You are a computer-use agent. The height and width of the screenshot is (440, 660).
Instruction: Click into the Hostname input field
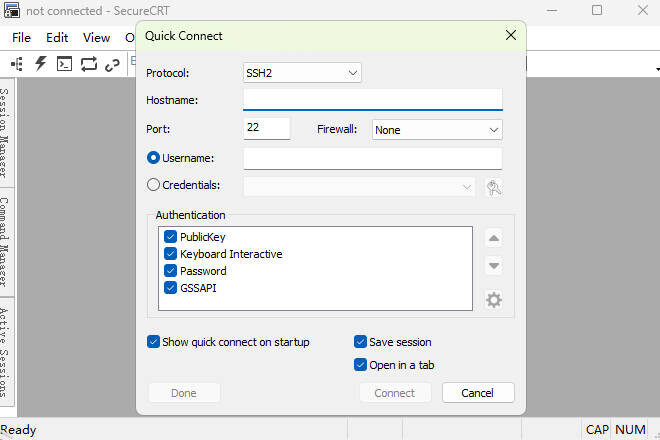pyautogui.click(x=373, y=100)
